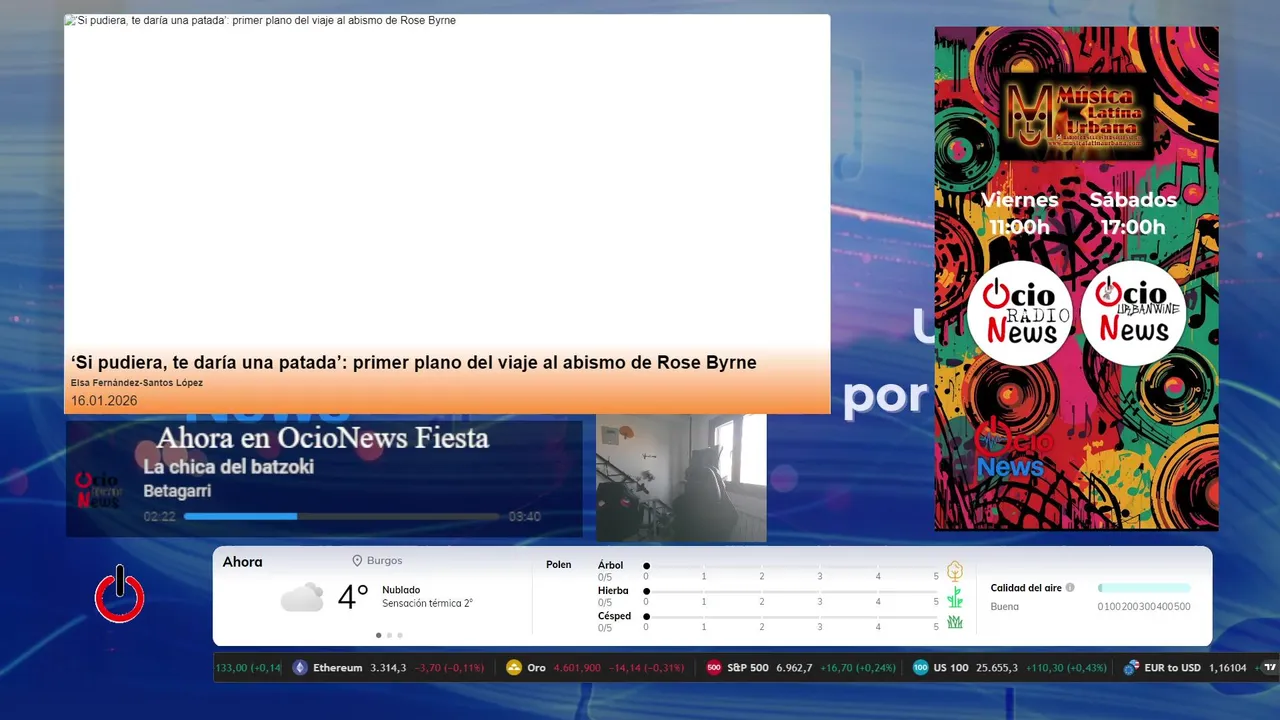Screen dimensions: 1280x720
Task: Click the Hierba pollen plant icon
Action: 955,597
